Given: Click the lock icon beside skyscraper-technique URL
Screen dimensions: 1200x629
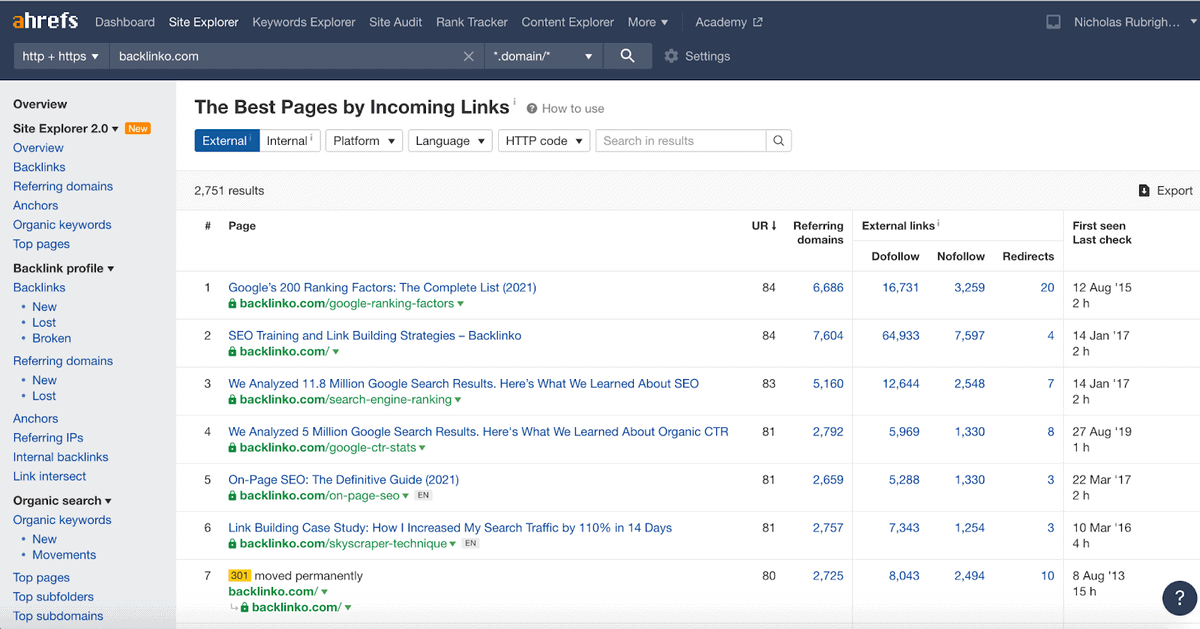Looking at the screenshot, I should coord(233,543).
